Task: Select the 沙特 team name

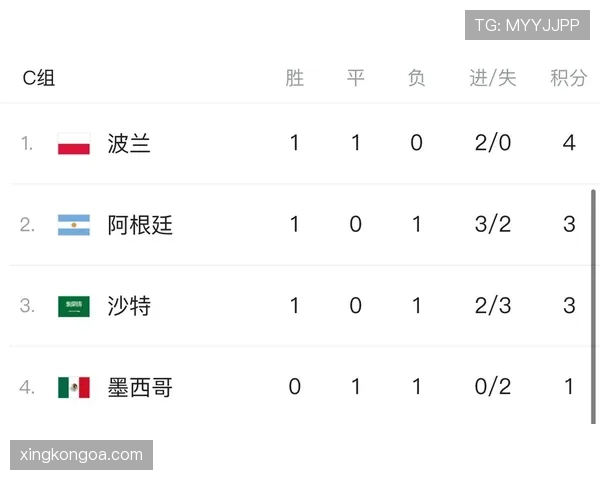Action: pyautogui.click(x=129, y=306)
